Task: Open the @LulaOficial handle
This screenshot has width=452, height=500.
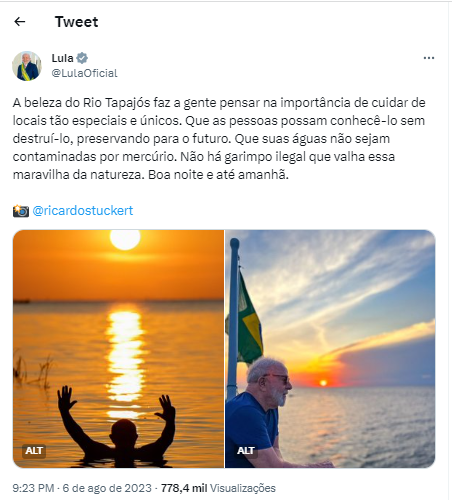Action: point(84,73)
